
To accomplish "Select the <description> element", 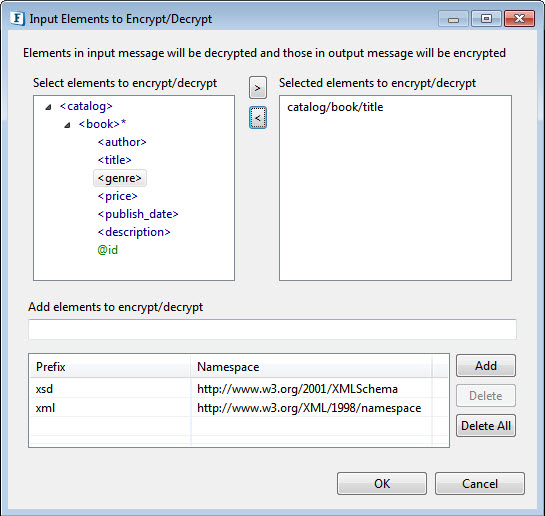I will pos(134,232).
